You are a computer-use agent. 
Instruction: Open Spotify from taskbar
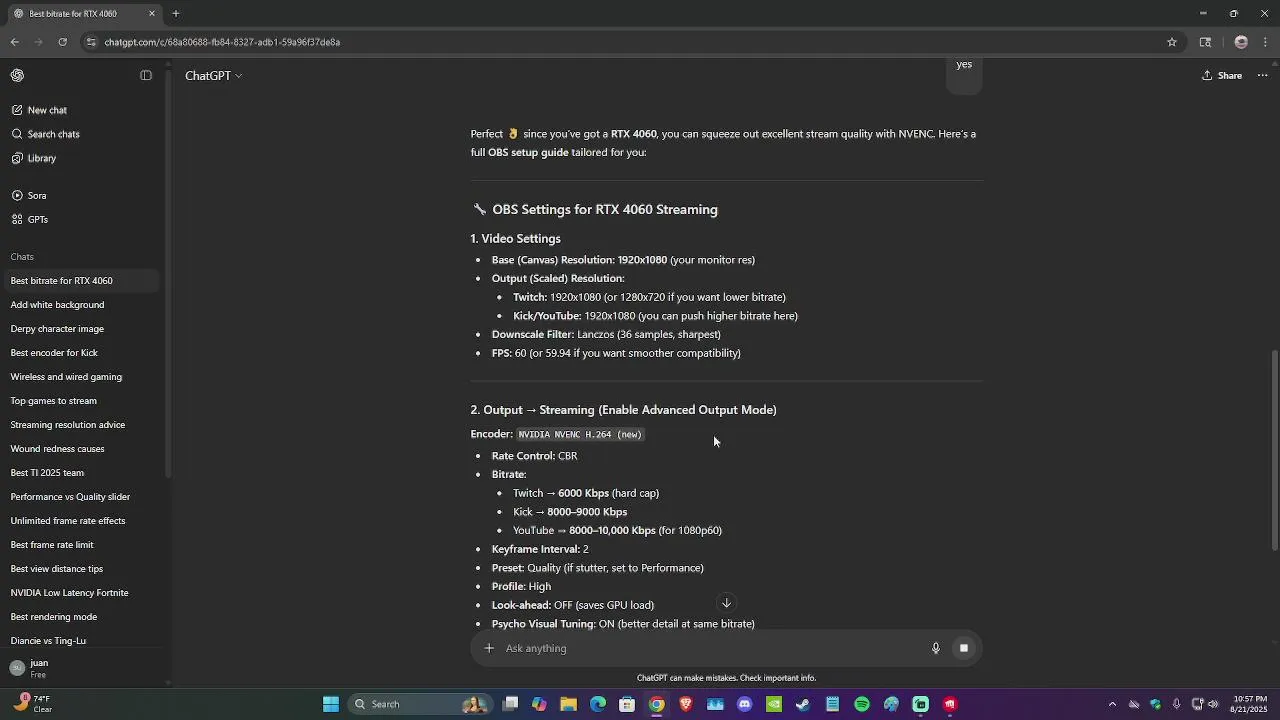(x=862, y=704)
